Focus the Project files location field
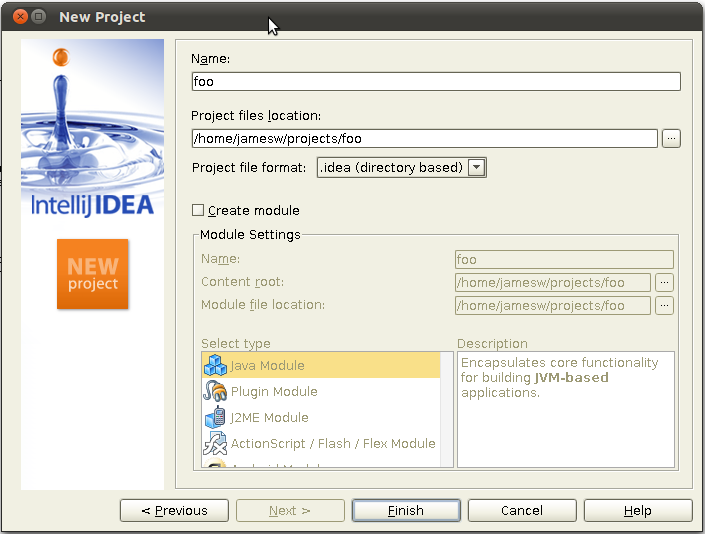Viewport: 705px width, 534px height. pyautogui.click(x=424, y=139)
